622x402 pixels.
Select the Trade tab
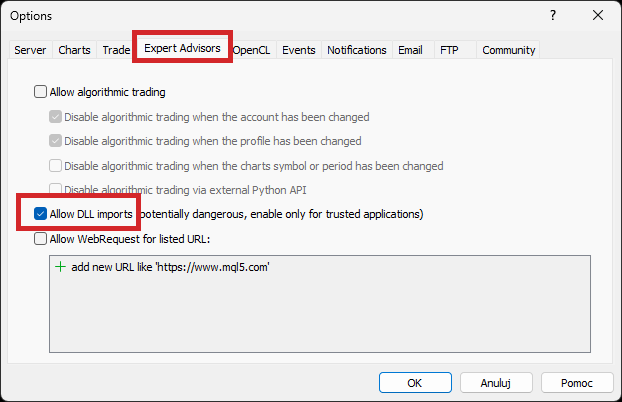tap(116, 50)
